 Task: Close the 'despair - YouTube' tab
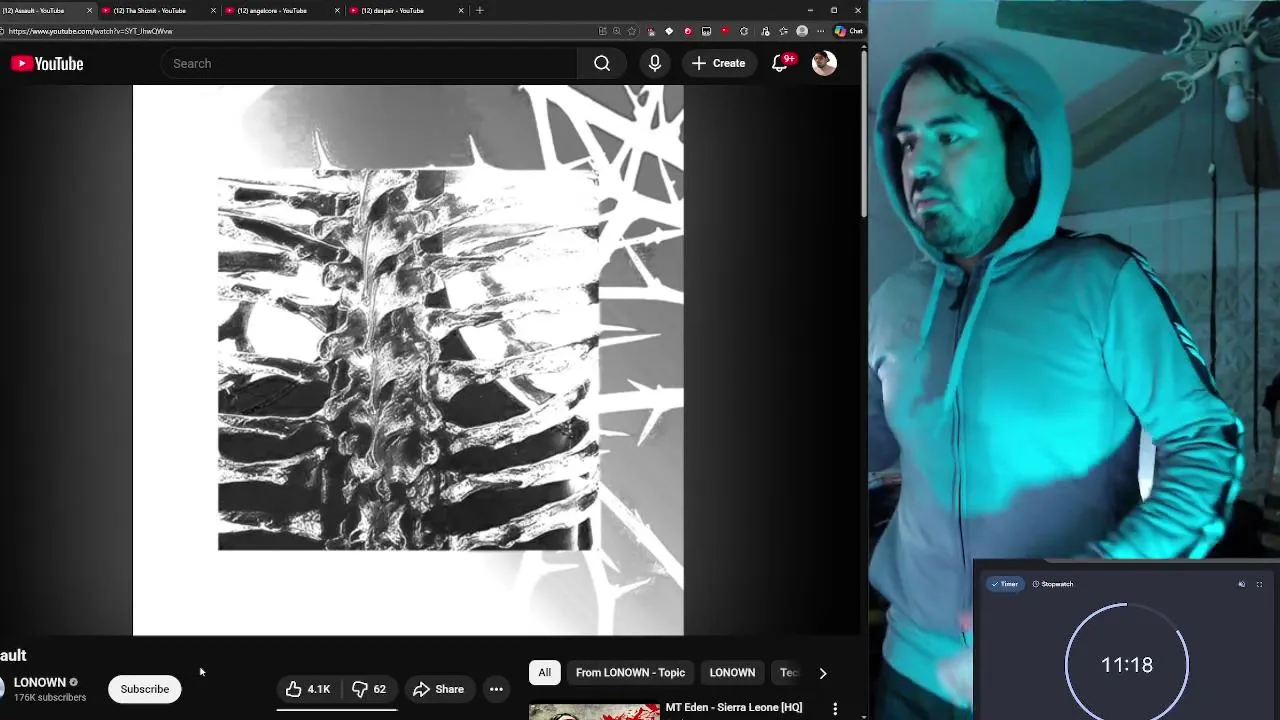(461, 10)
